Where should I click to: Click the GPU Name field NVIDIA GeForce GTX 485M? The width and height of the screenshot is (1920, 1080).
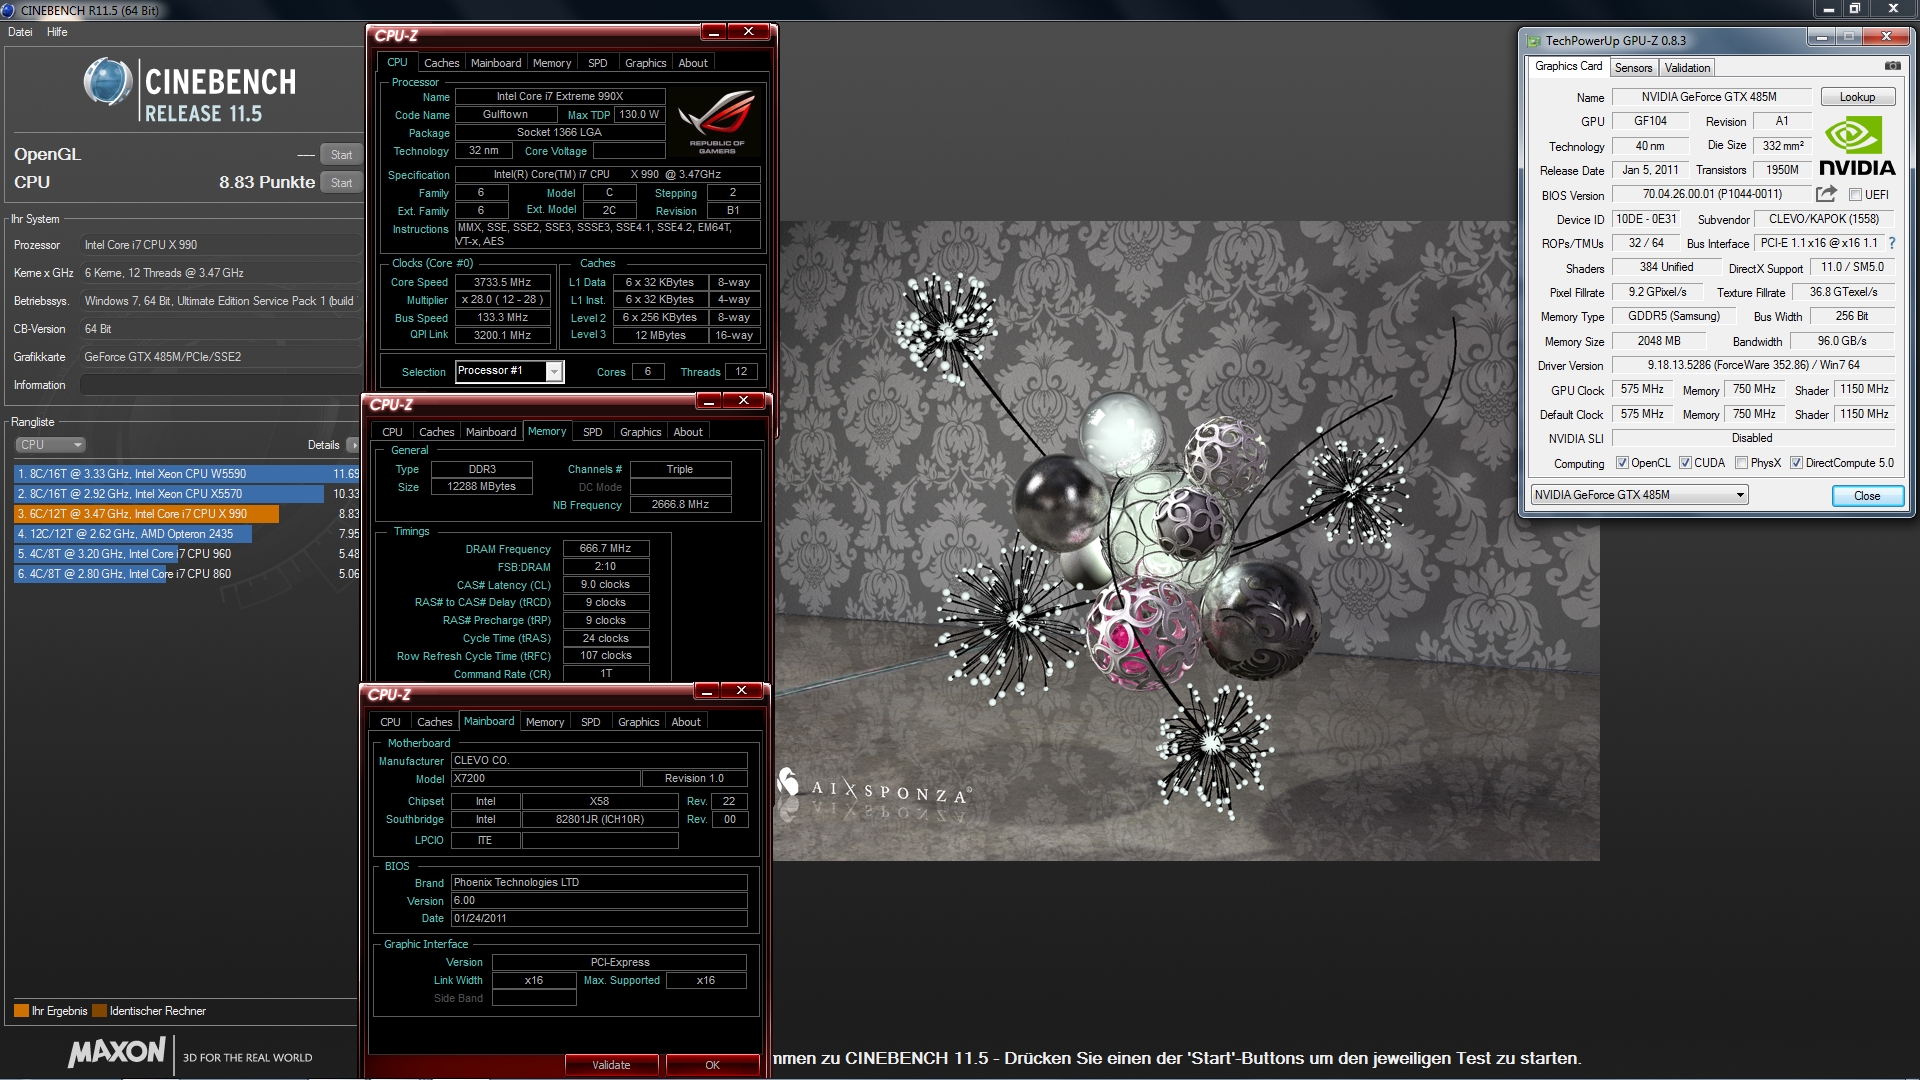1709,97
